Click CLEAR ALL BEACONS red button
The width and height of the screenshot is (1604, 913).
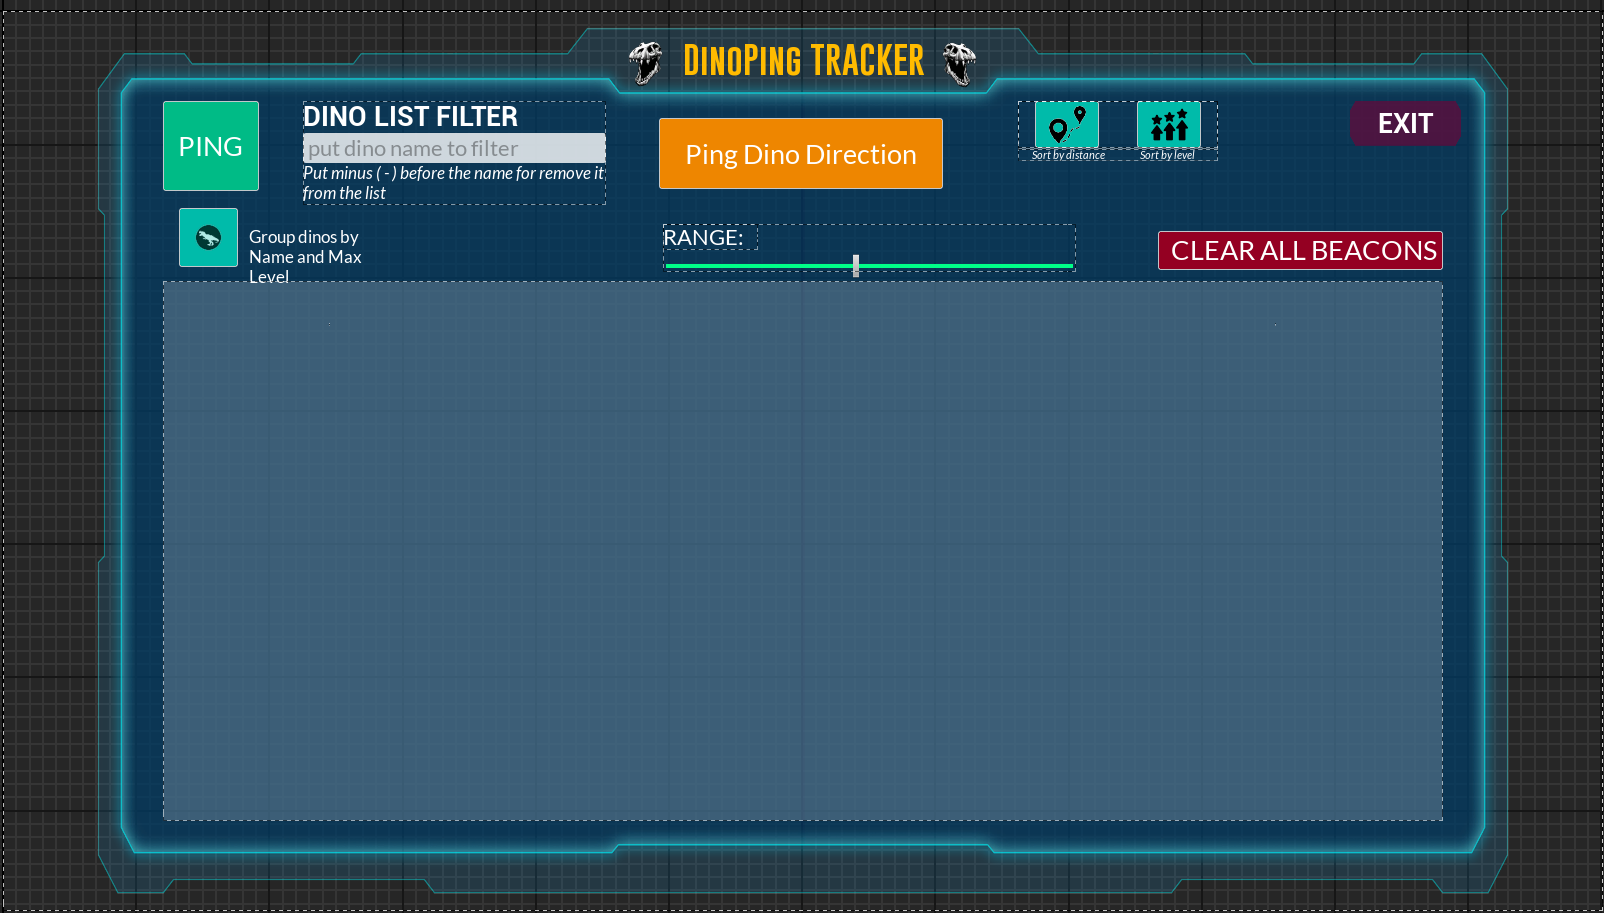tap(1300, 251)
